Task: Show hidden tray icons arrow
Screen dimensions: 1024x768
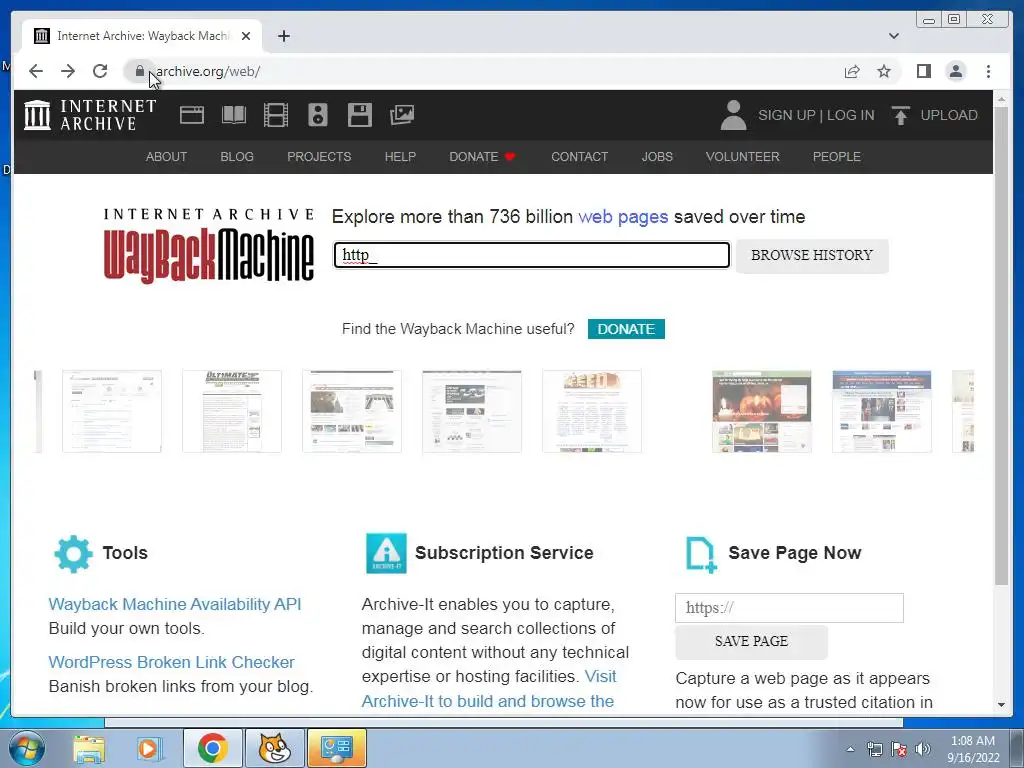Action: [850, 749]
